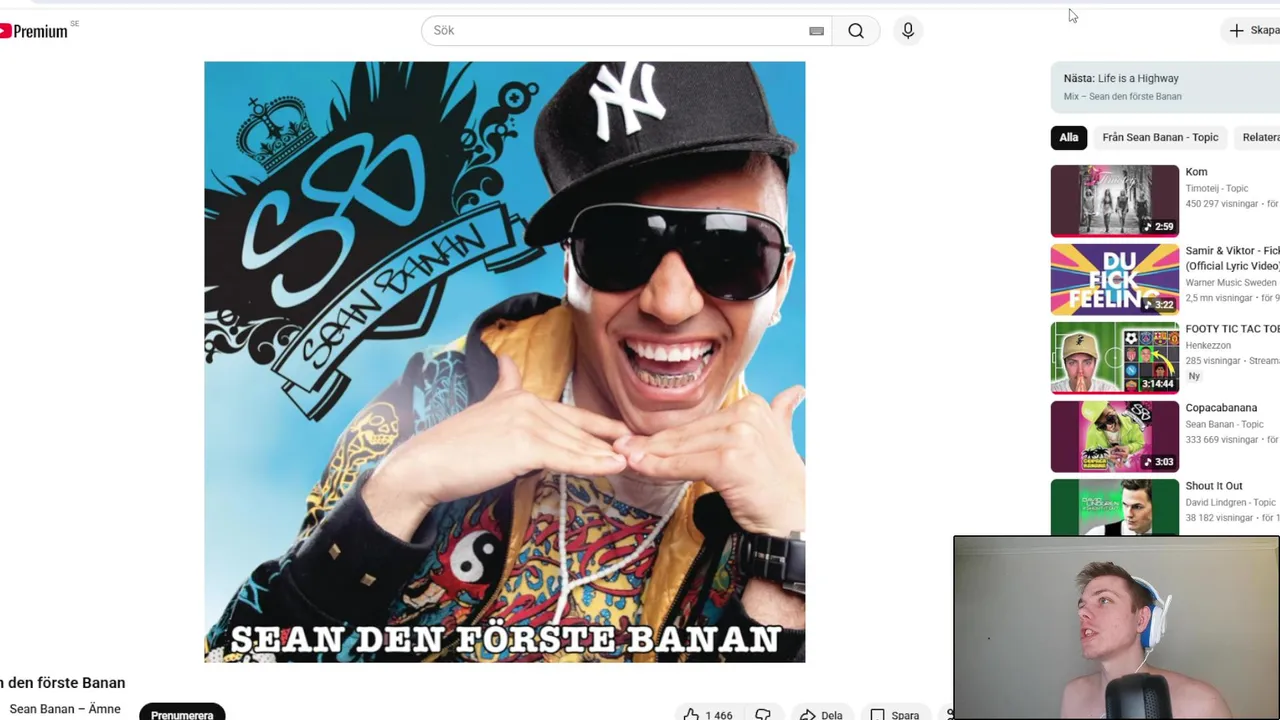Start voice search with microphone icon

908,31
